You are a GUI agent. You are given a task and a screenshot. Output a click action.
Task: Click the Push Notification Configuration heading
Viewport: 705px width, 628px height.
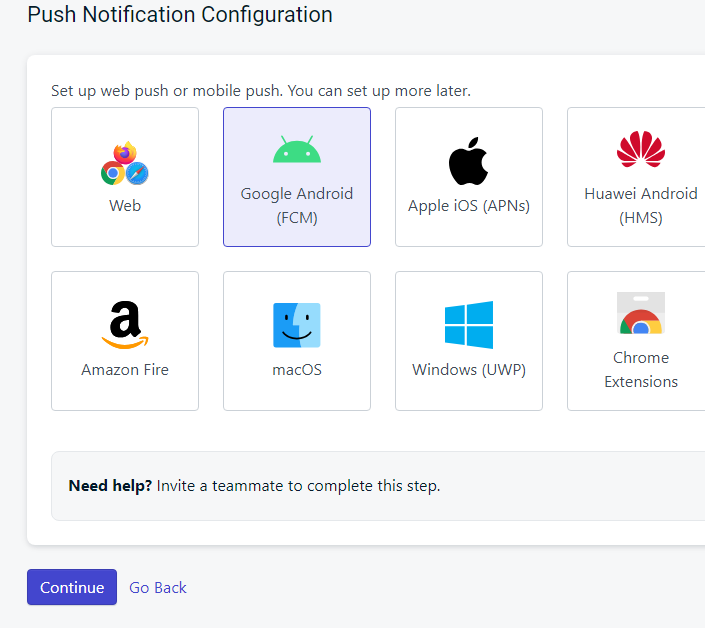[180, 14]
